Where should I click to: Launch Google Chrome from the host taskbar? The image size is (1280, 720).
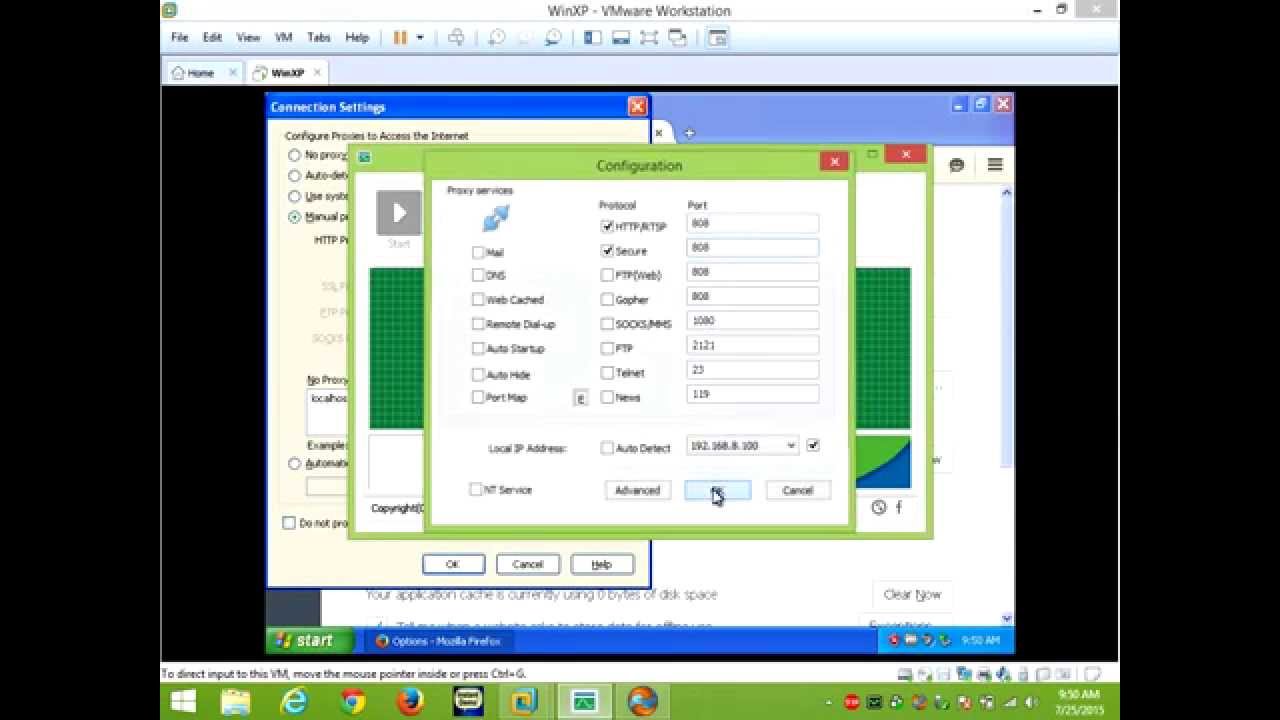(x=352, y=702)
